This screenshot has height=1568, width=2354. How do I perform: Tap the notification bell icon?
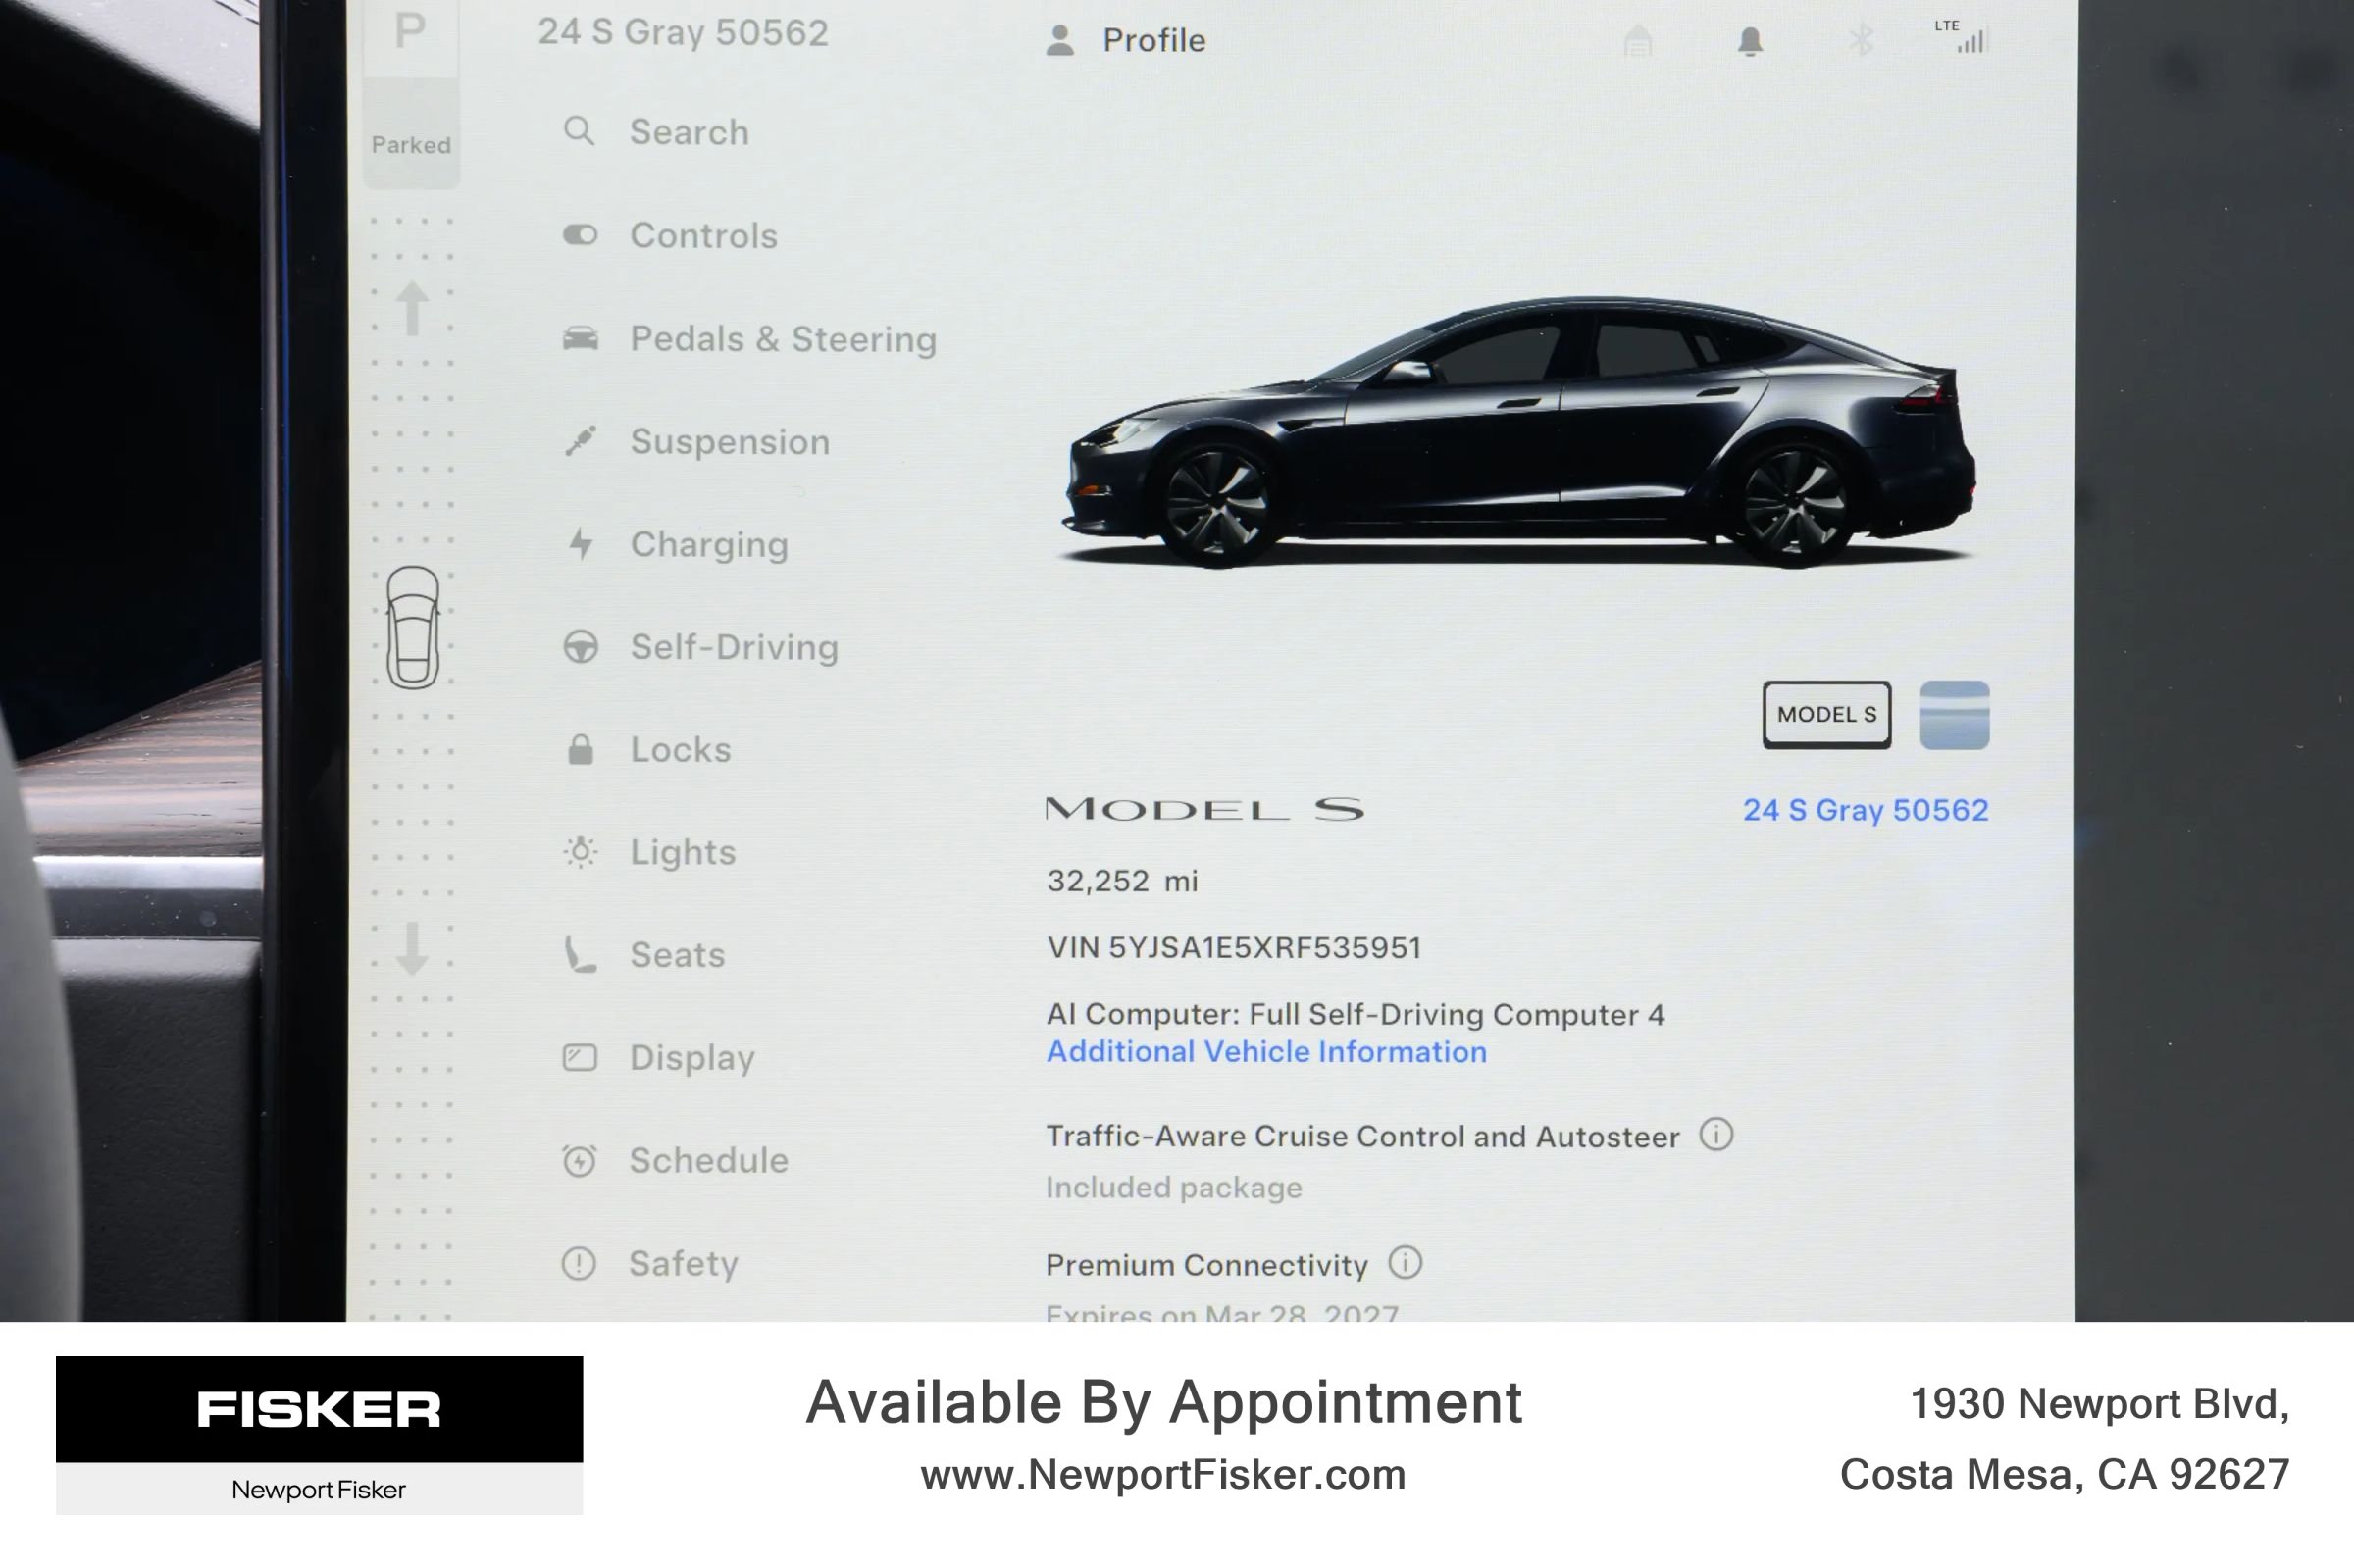coord(1749,41)
